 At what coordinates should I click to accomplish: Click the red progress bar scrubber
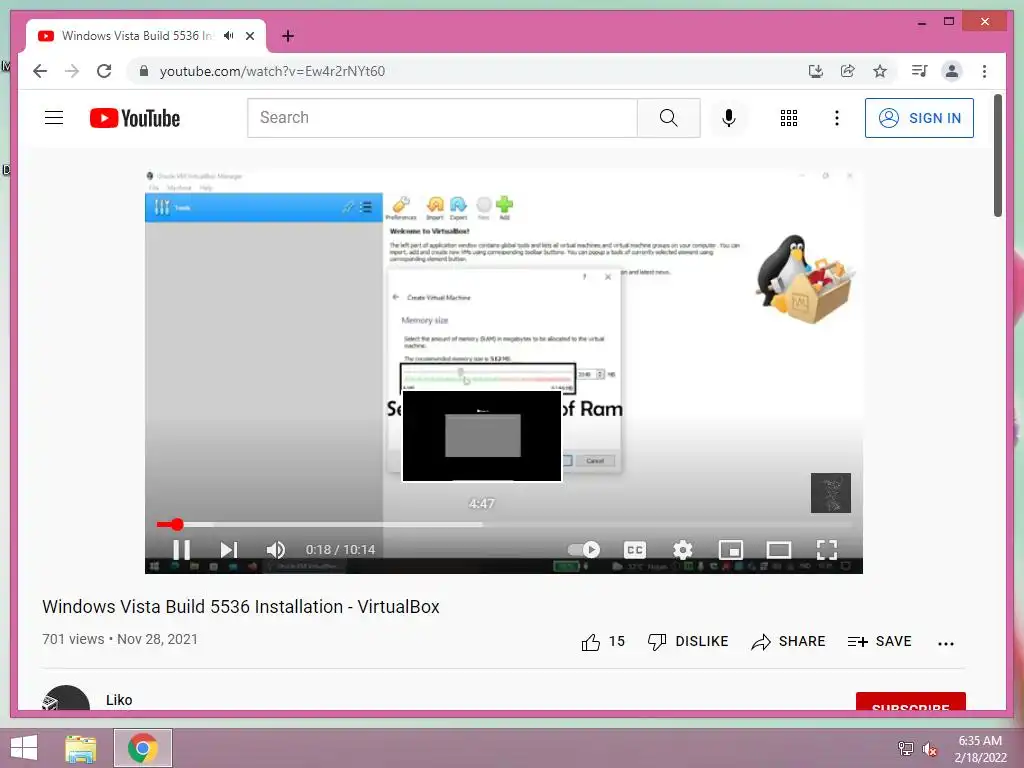(177, 524)
